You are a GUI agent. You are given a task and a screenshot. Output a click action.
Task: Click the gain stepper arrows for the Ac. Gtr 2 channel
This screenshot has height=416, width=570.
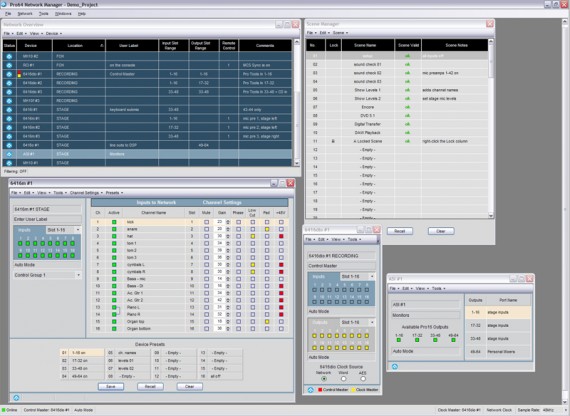tap(228, 300)
